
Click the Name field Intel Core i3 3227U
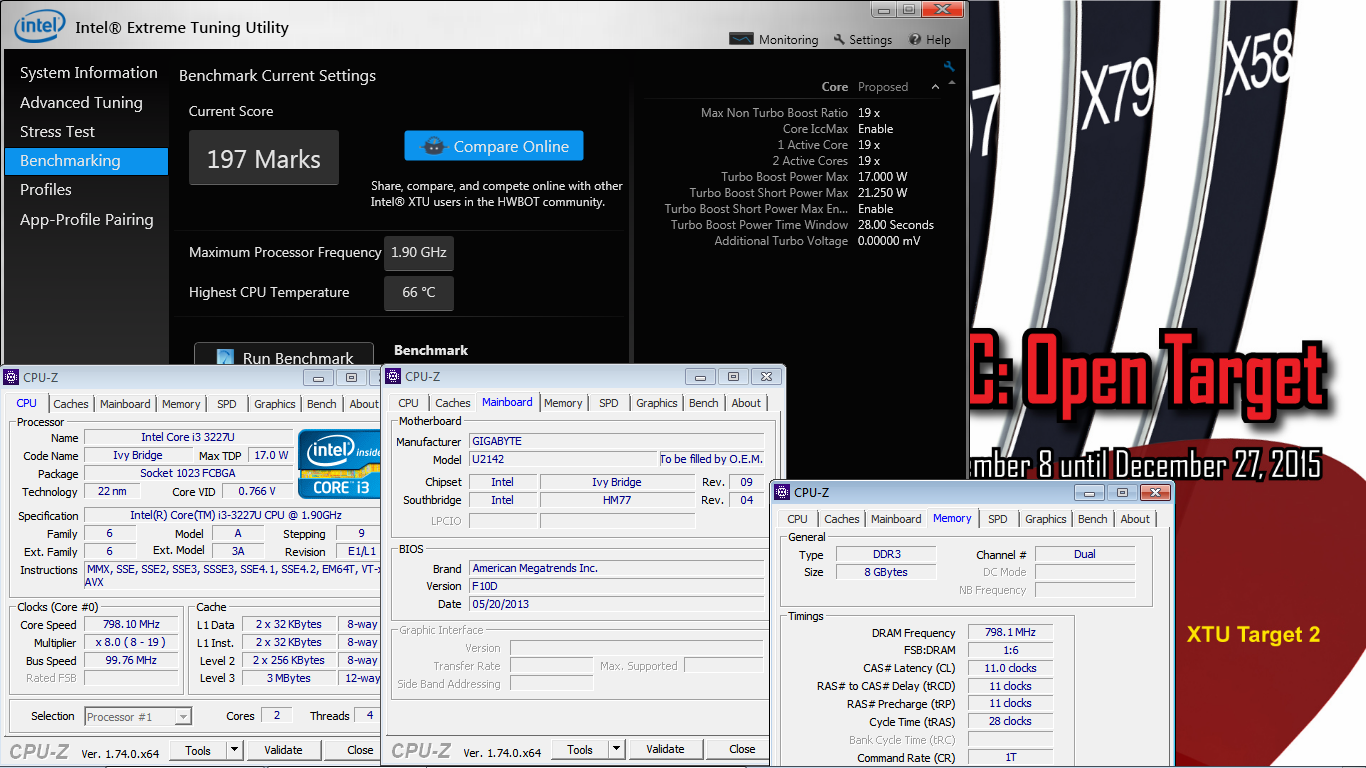pyautogui.click(x=188, y=438)
